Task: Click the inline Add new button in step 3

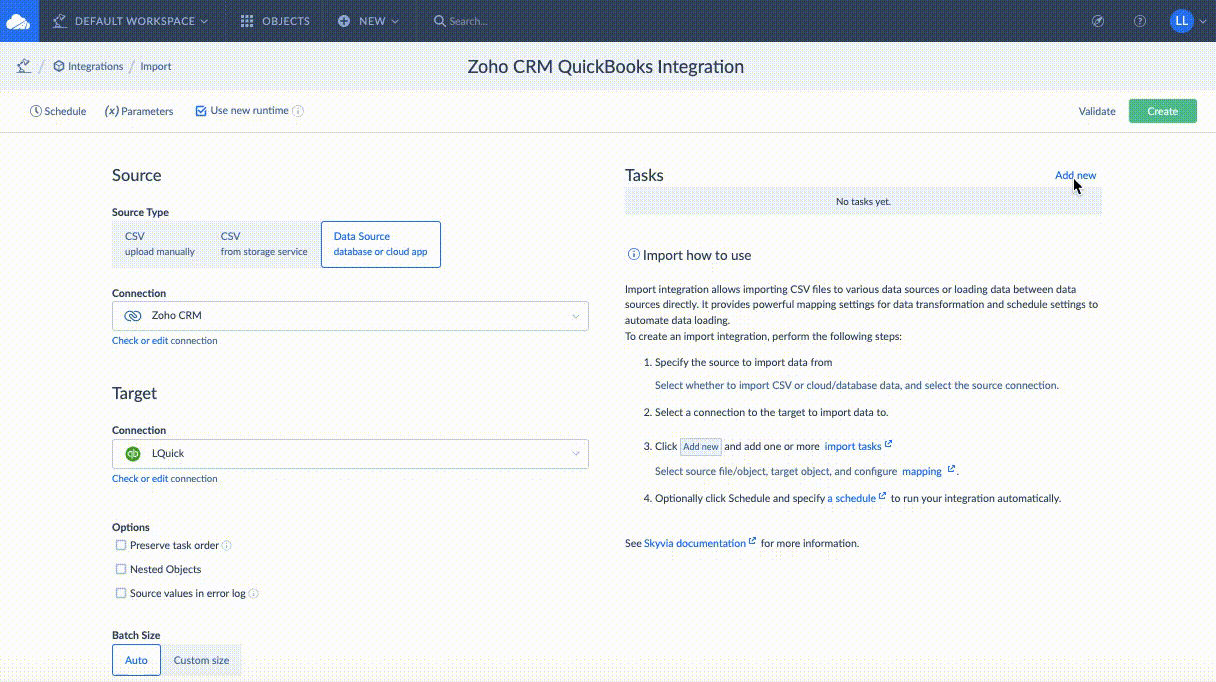Action: coord(700,447)
